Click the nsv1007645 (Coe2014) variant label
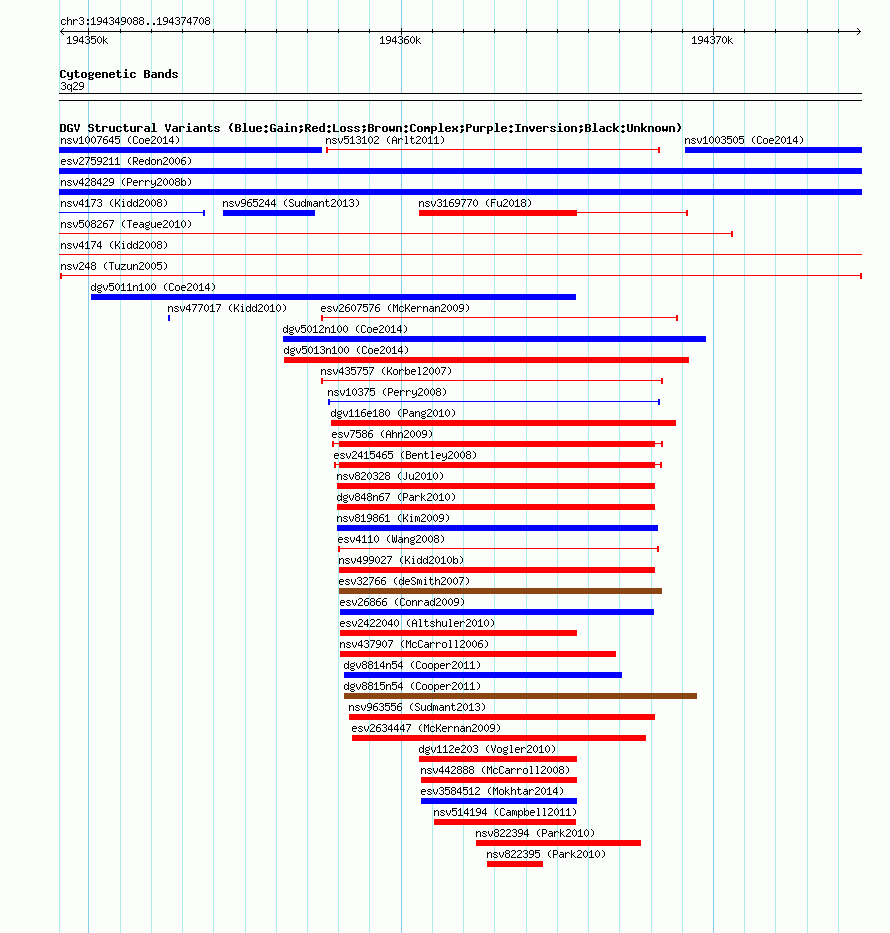The width and height of the screenshot is (890, 933). point(120,140)
